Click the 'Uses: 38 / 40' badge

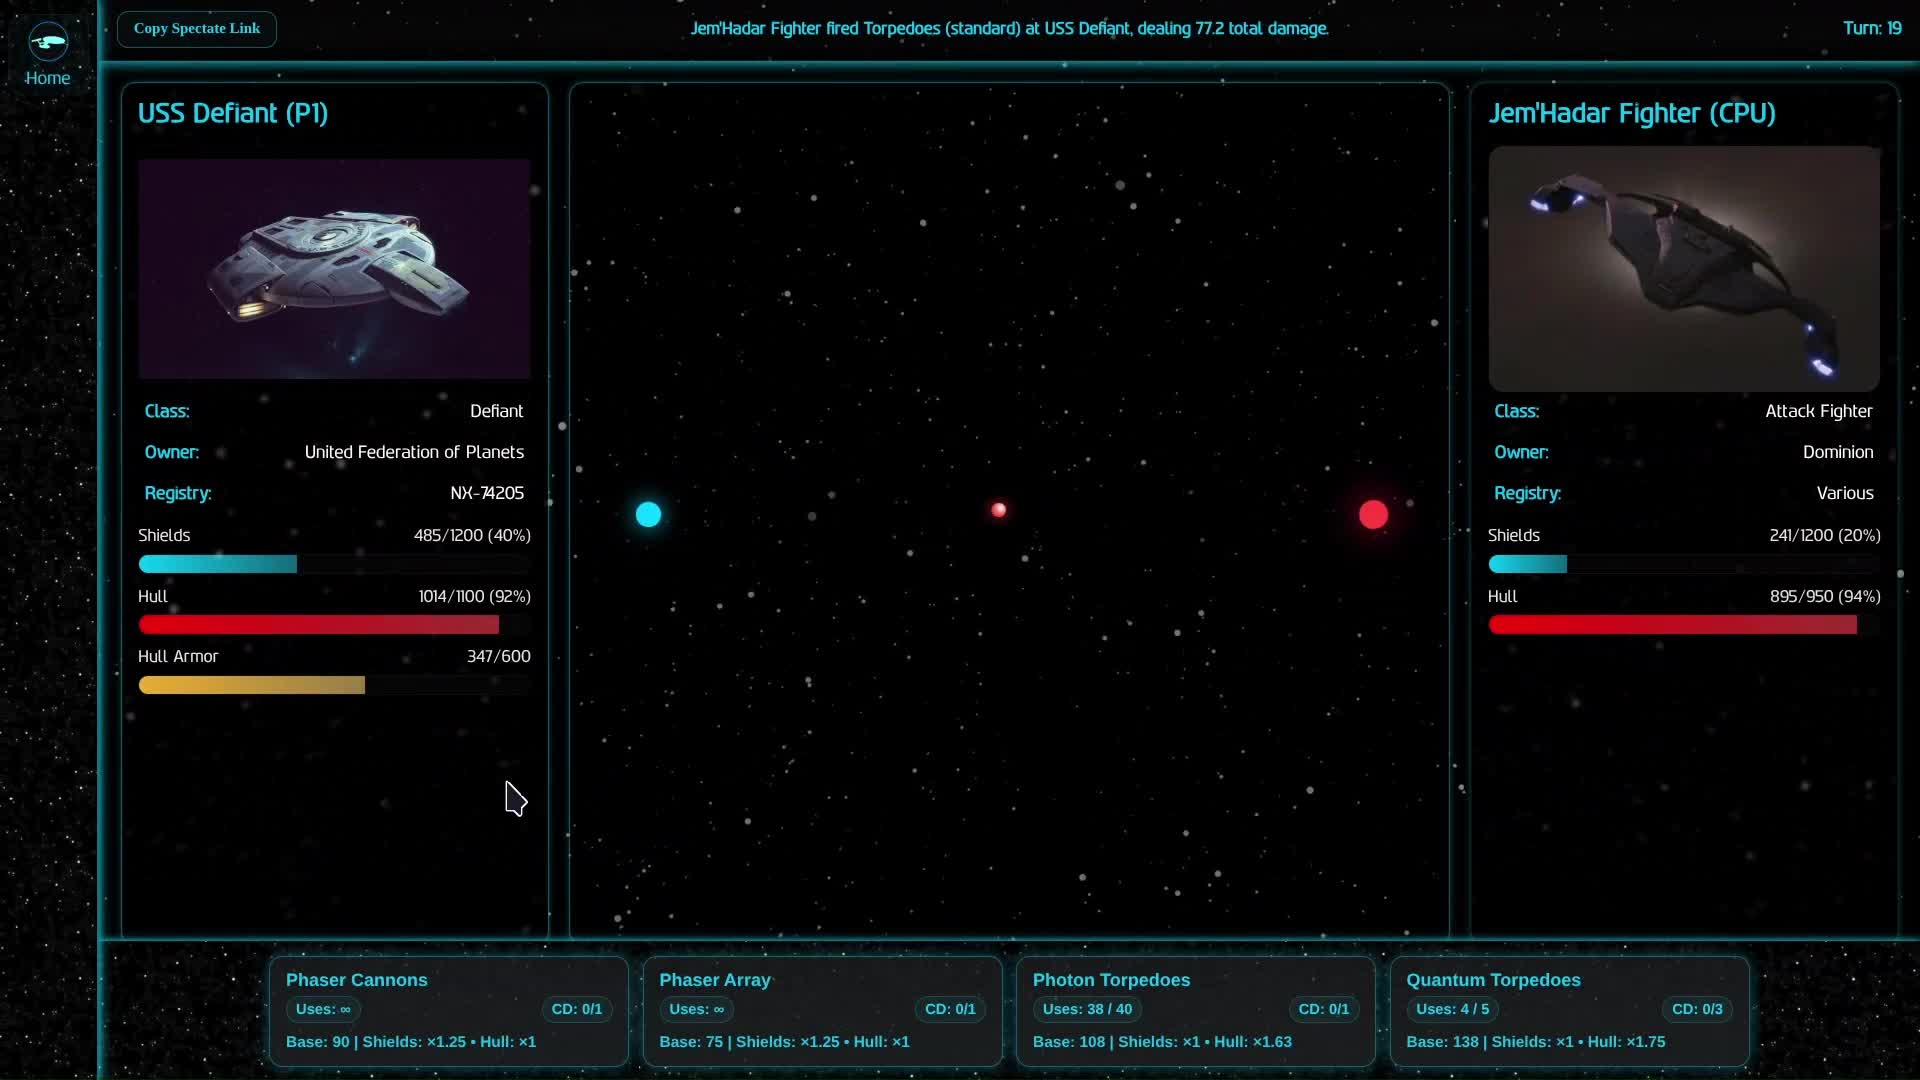(x=1087, y=1009)
